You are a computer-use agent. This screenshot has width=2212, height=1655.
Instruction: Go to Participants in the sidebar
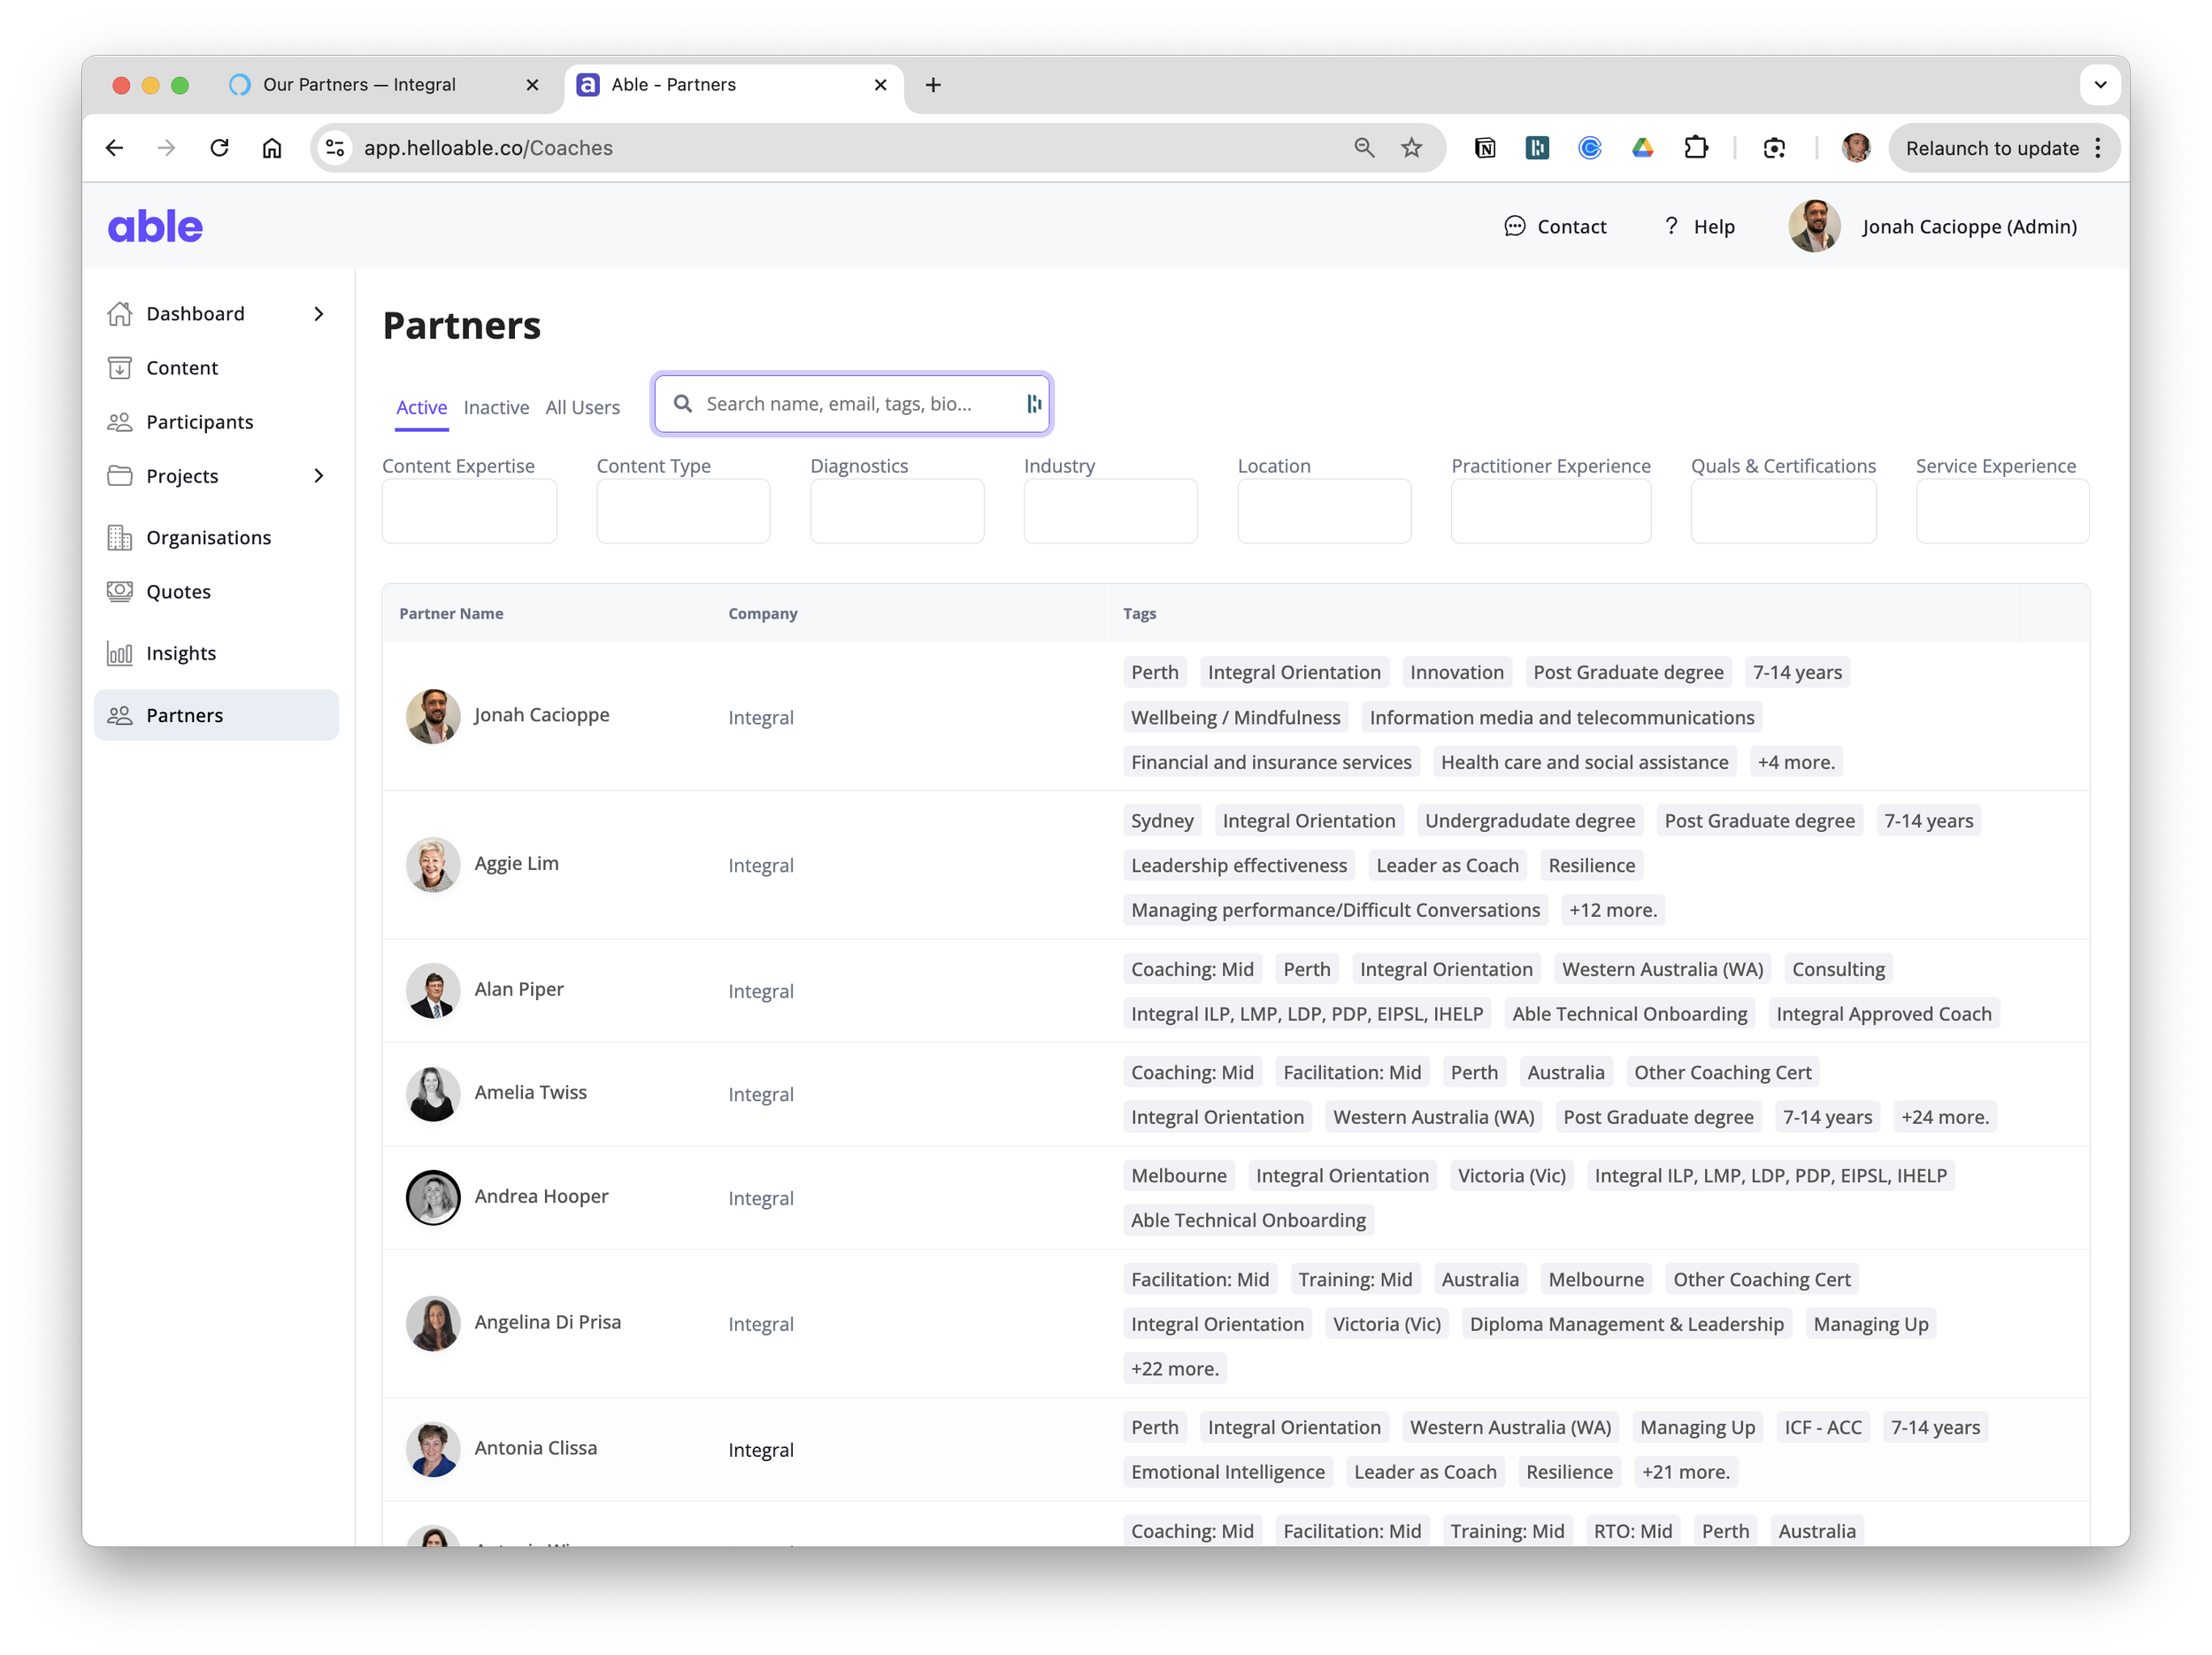click(200, 422)
